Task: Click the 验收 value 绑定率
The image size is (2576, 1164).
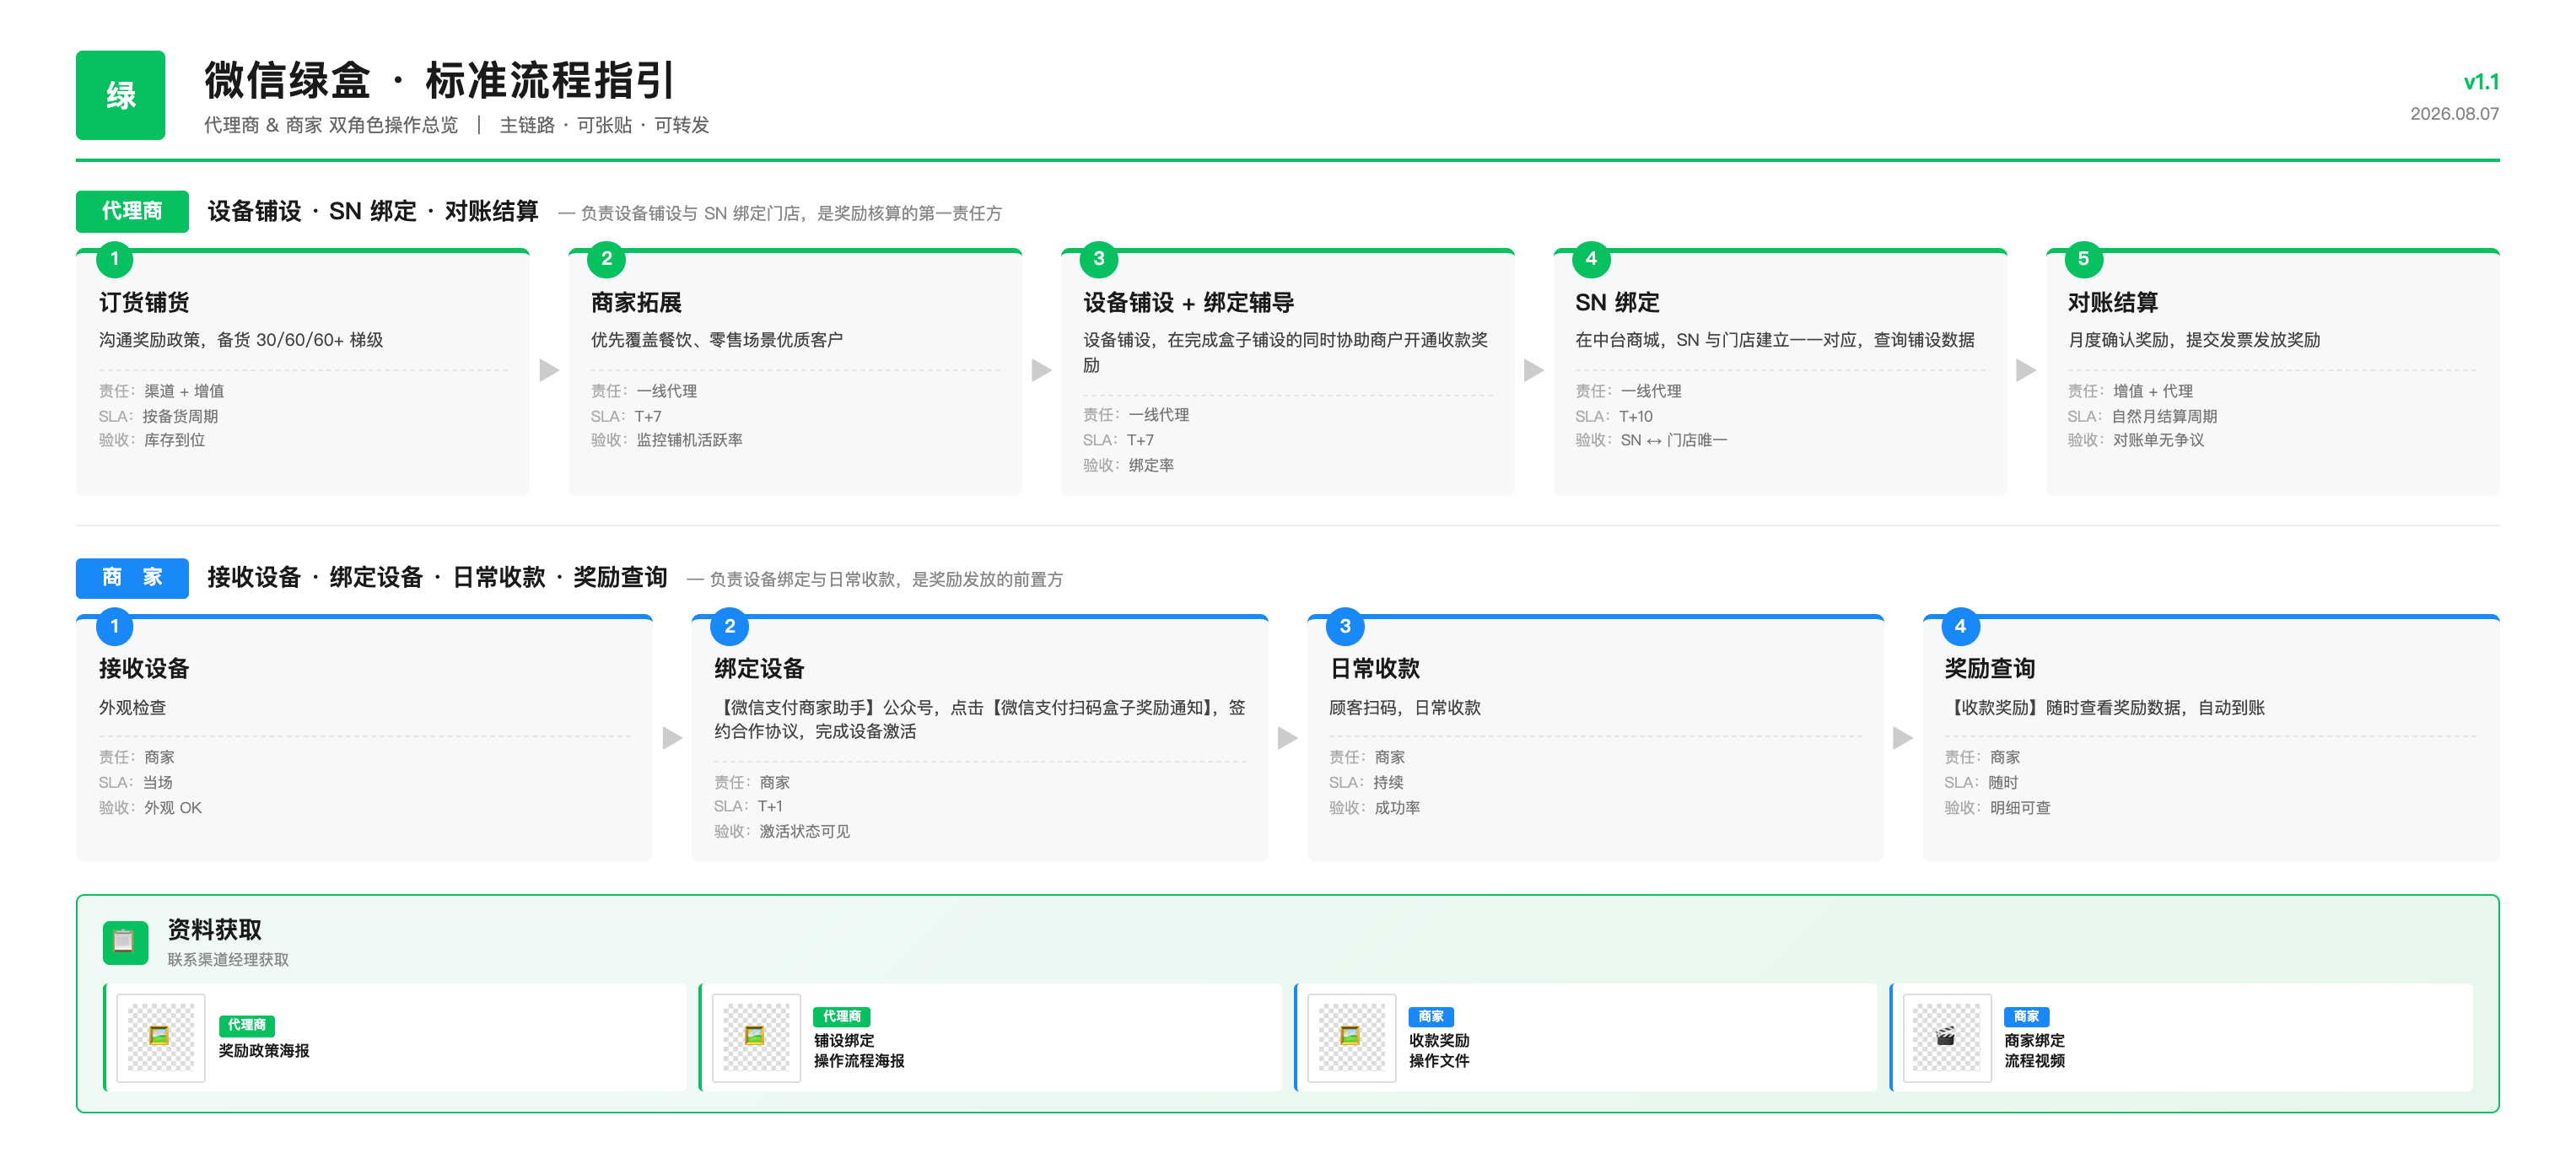Action: coord(1151,465)
